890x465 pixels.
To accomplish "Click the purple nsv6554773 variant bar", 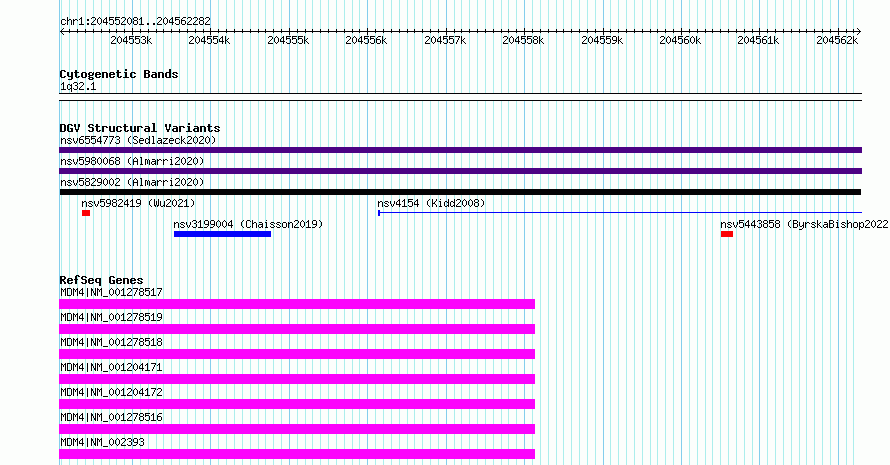I will (460, 150).
